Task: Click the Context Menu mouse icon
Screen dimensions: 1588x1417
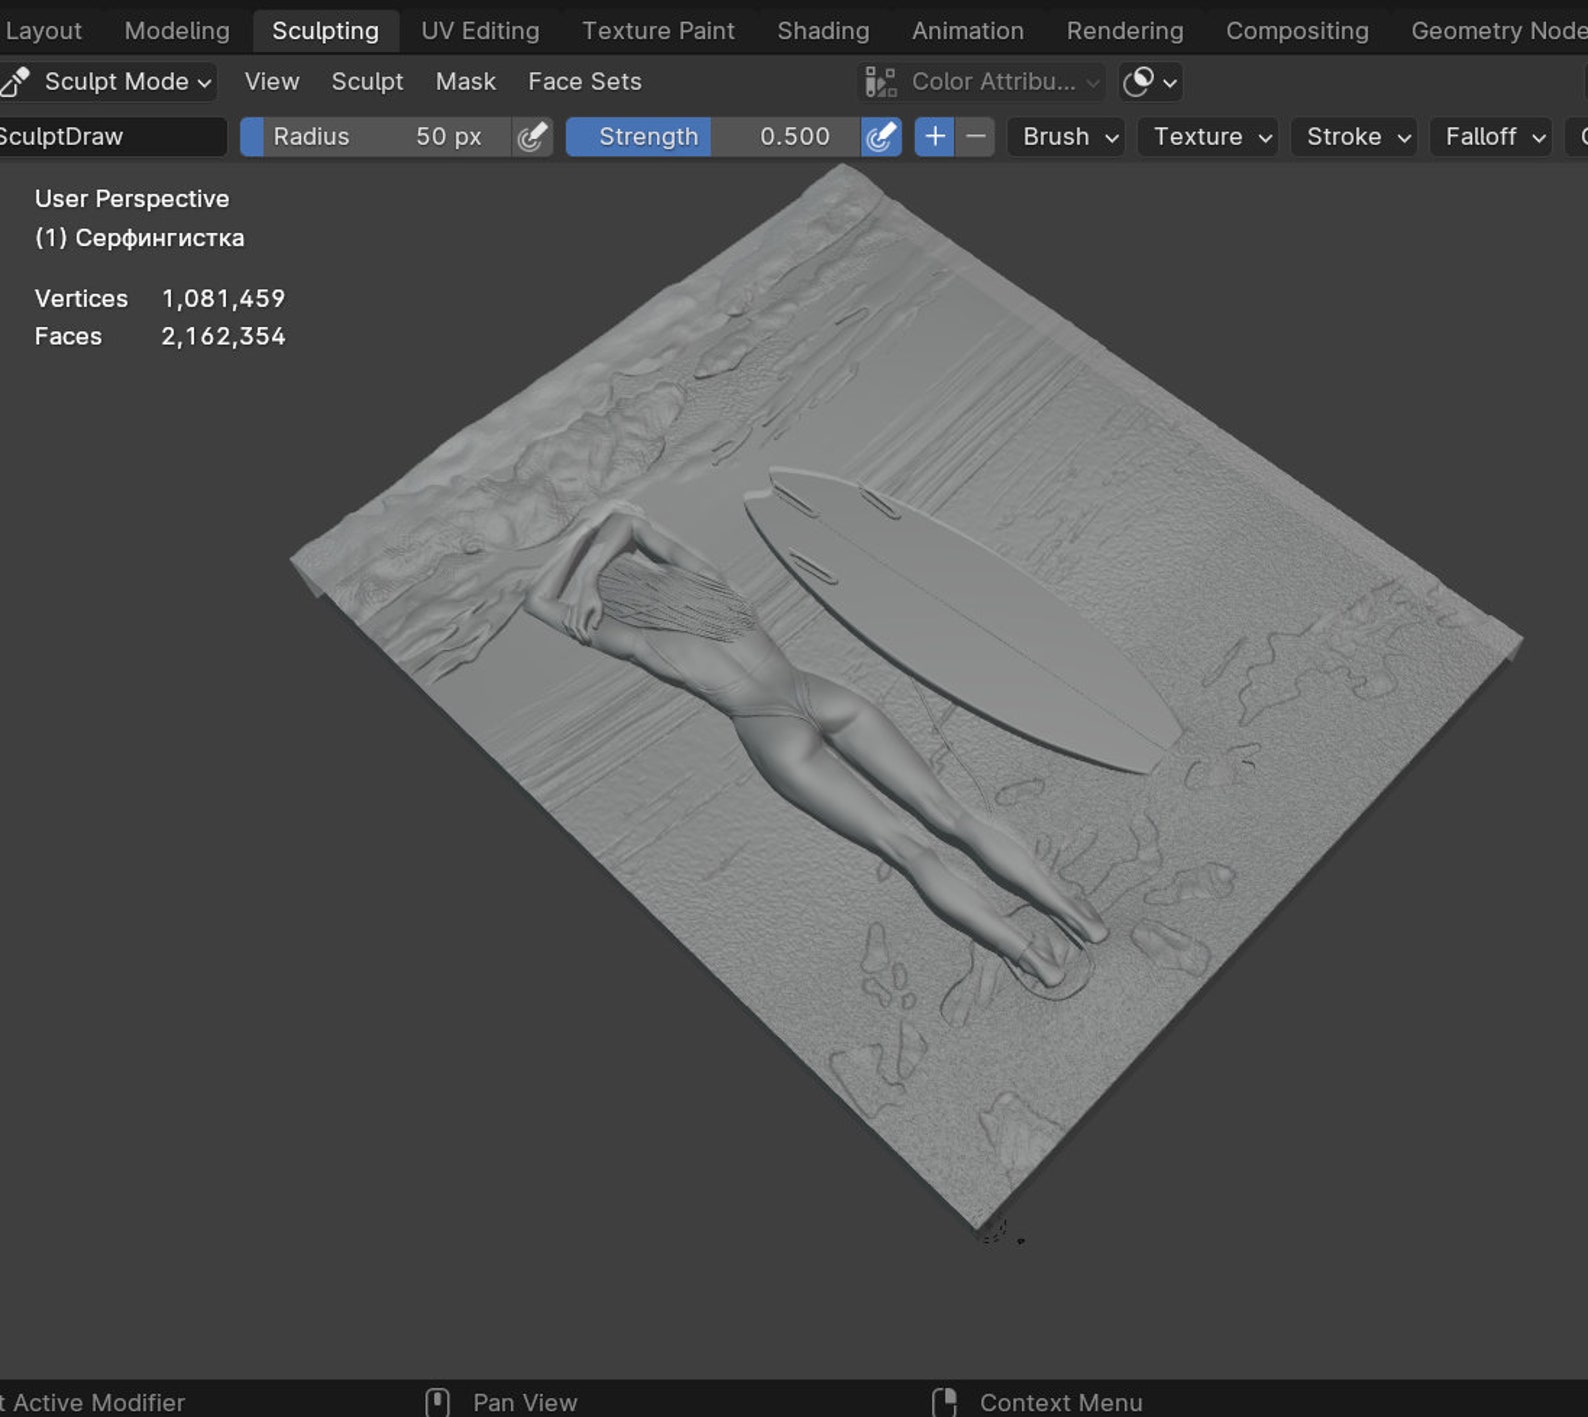Action: click(945, 1402)
